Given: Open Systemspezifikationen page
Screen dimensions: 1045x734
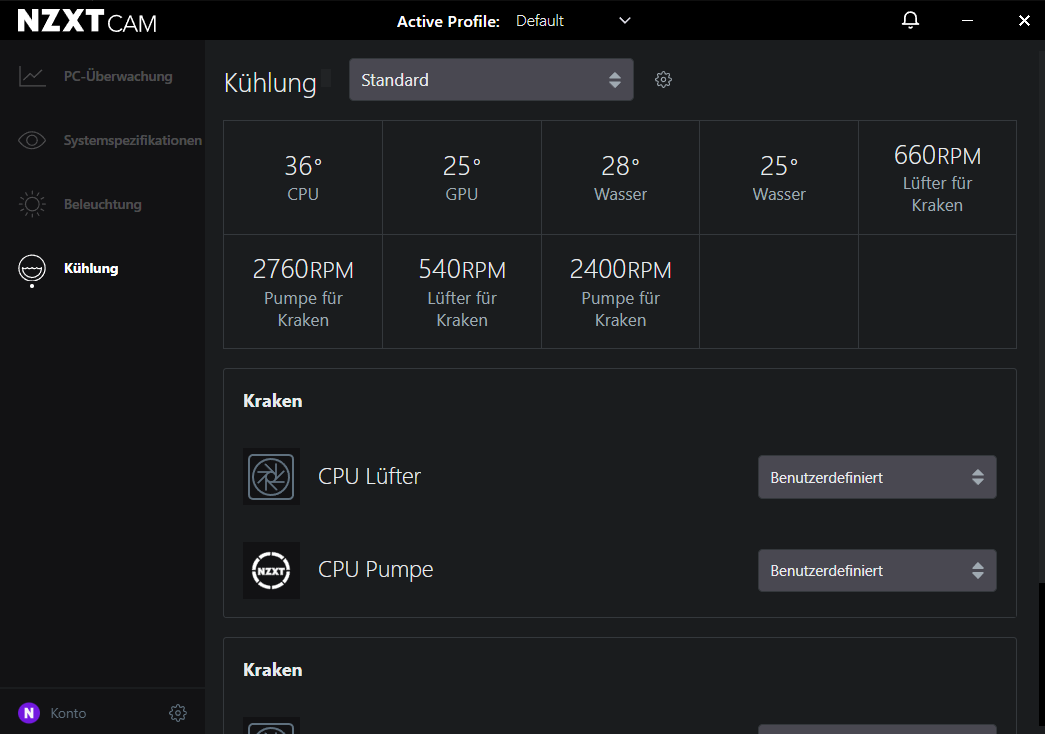Looking at the screenshot, I should (132, 141).
